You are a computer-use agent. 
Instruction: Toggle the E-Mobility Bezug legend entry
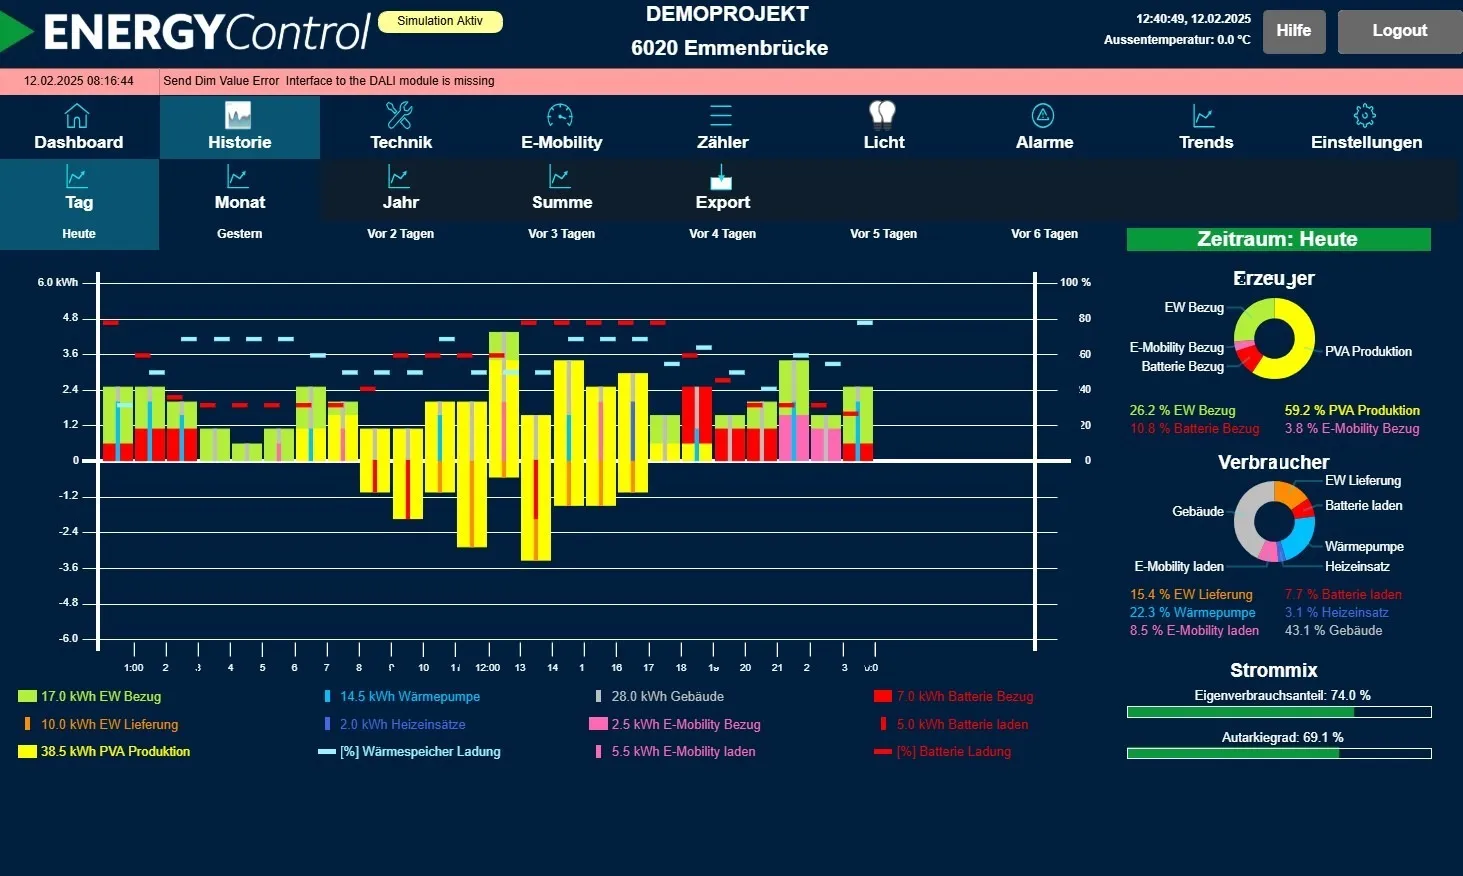675,724
